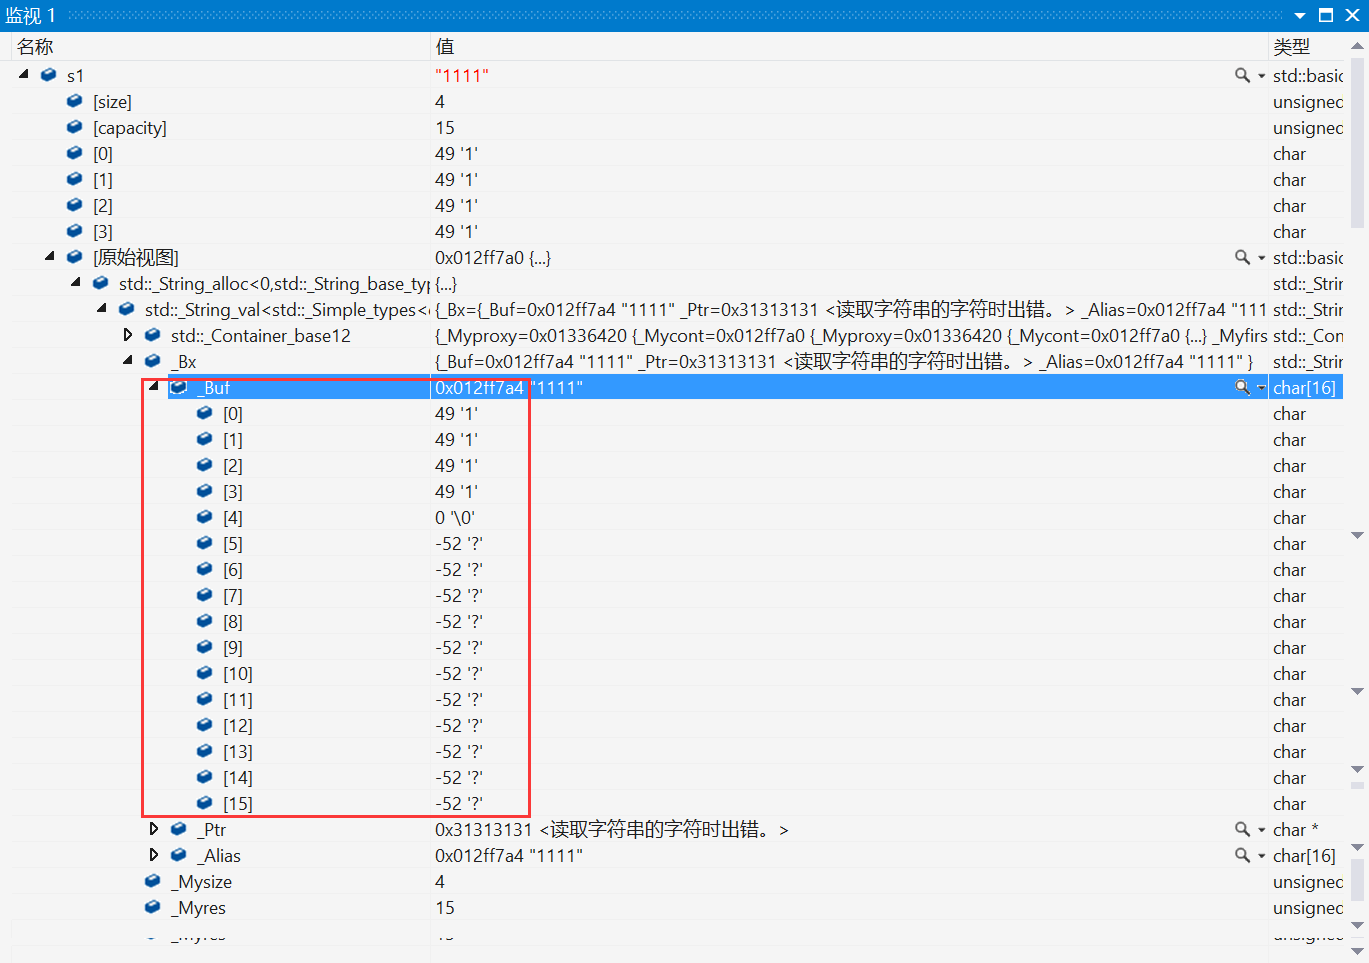Click the _Alias value 0x012ff7a4 "1111"
This screenshot has width=1369, height=963.
pyautogui.click(x=509, y=855)
